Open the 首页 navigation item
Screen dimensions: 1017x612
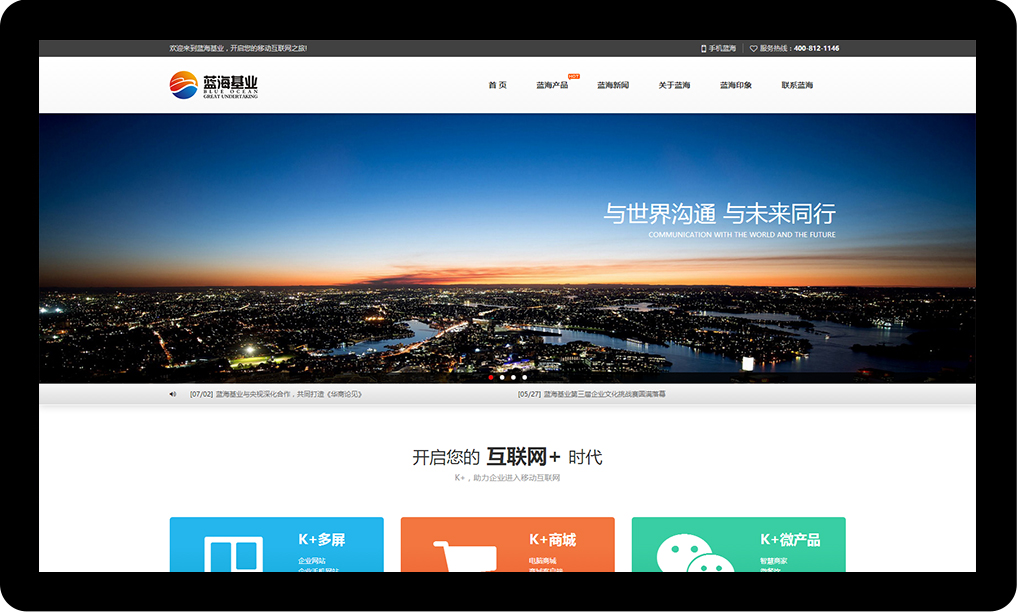click(497, 85)
